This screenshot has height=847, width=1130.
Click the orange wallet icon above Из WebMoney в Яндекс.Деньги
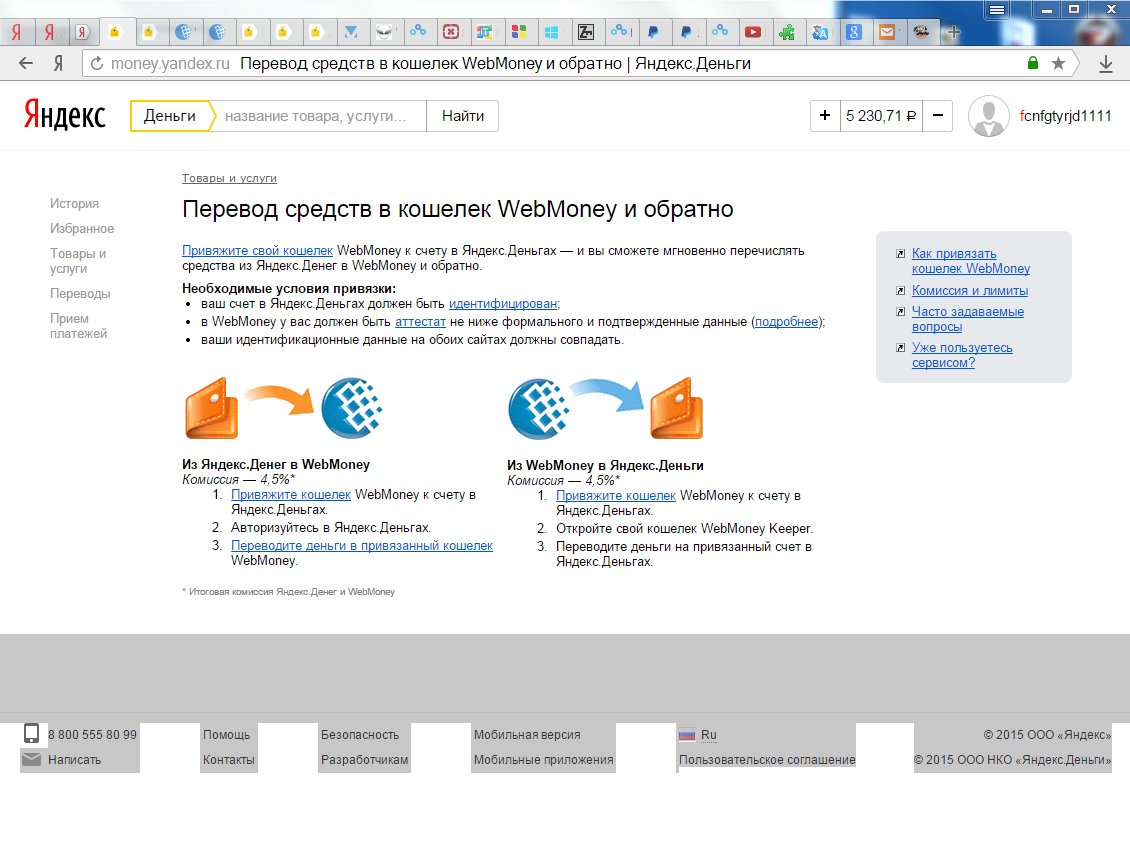pos(677,408)
